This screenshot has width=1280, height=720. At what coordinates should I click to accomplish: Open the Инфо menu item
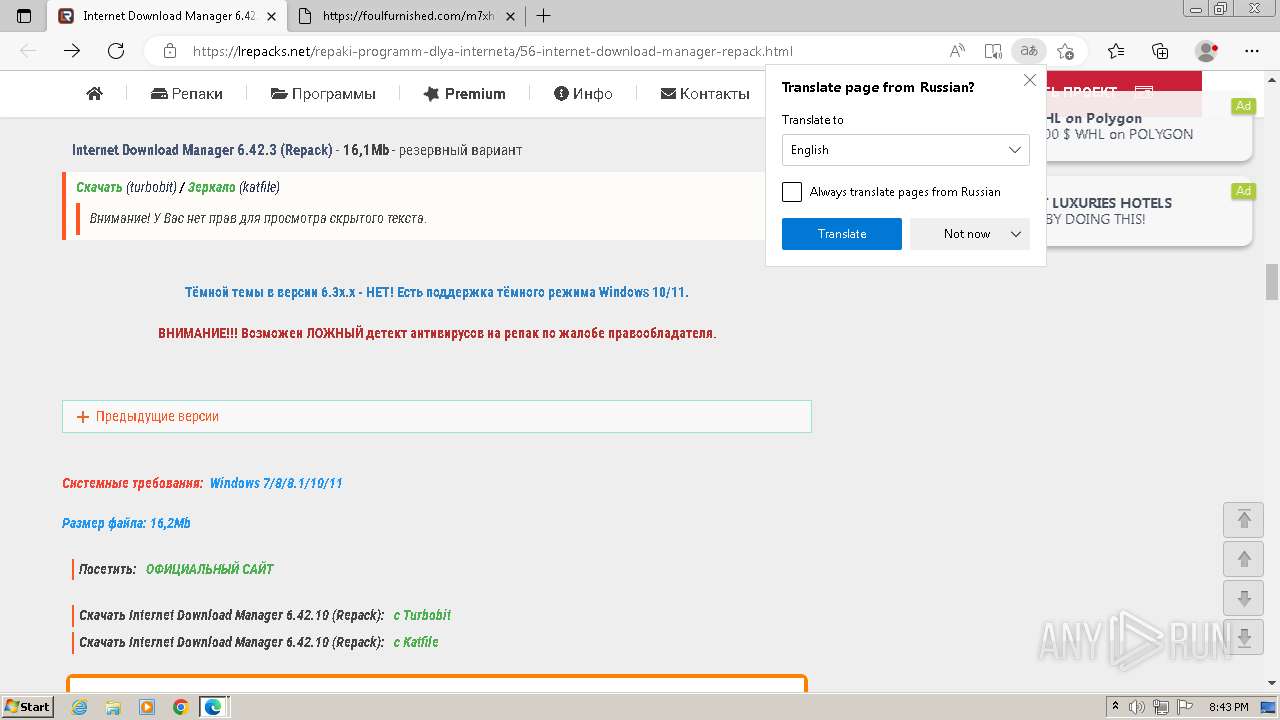(583, 93)
